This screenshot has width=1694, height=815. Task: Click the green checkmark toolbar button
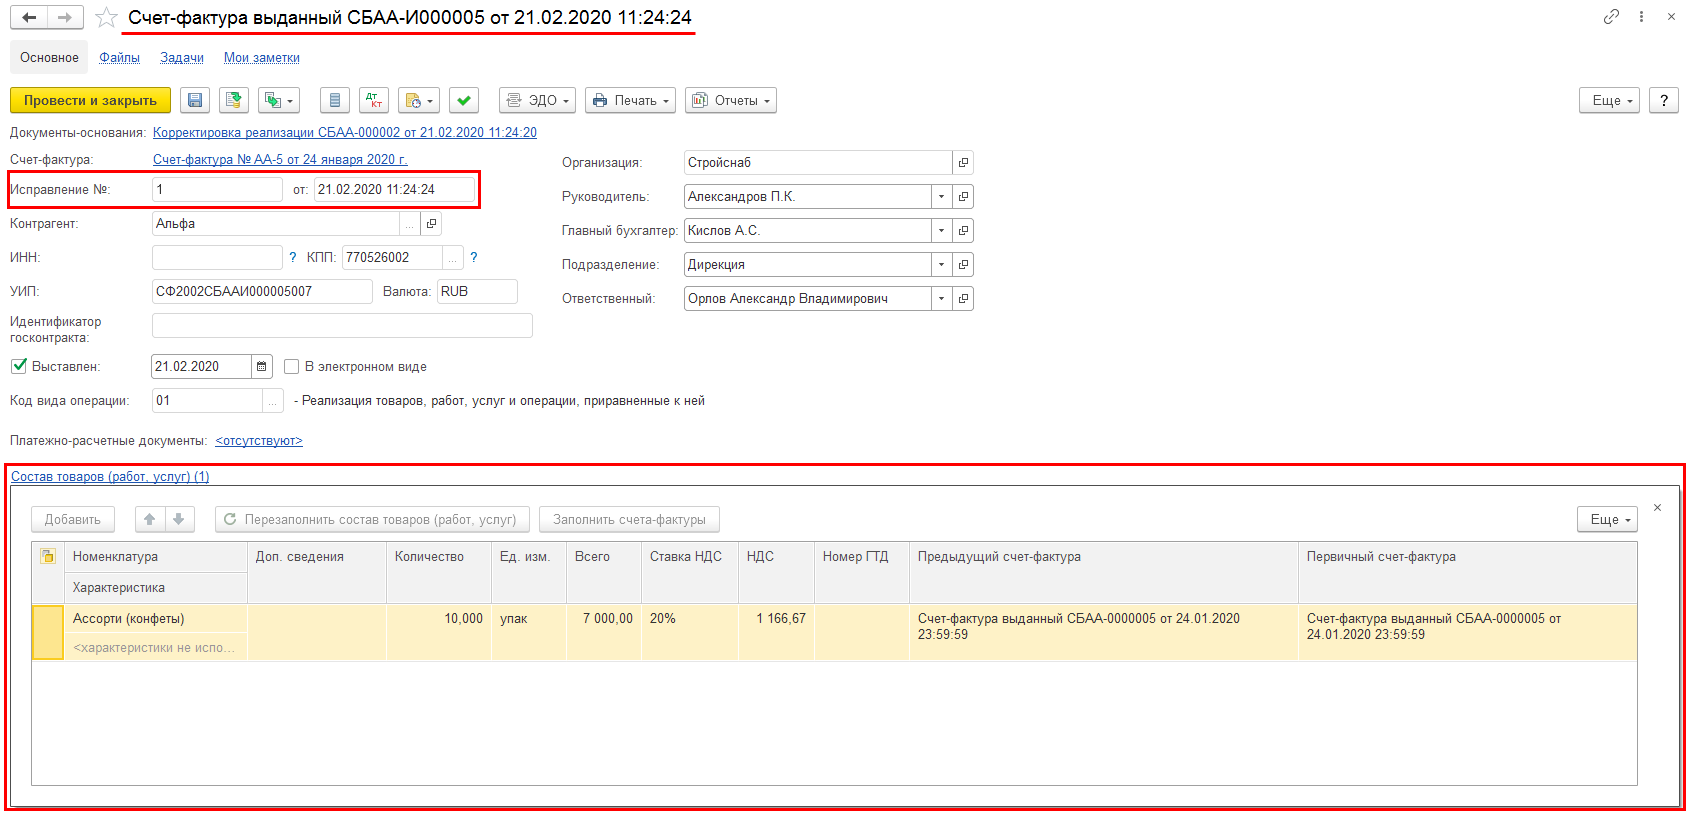(x=463, y=100)
